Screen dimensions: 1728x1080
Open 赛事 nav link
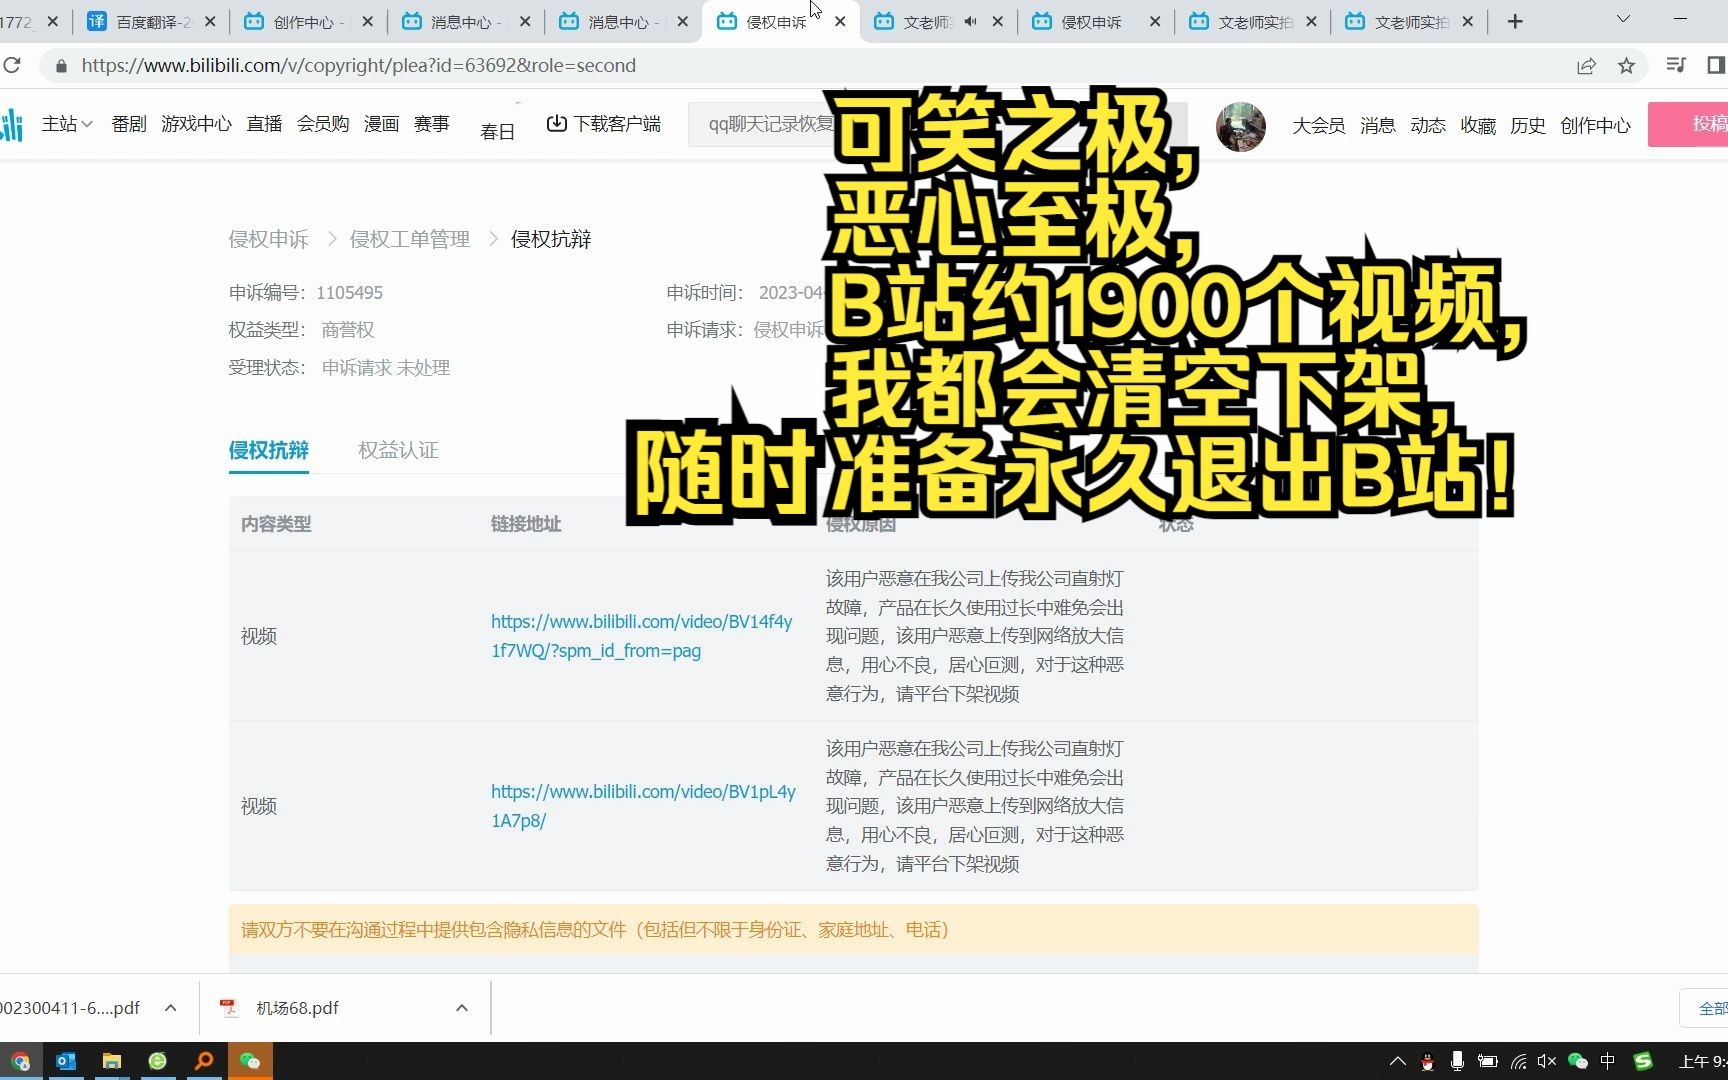(431, 124)
